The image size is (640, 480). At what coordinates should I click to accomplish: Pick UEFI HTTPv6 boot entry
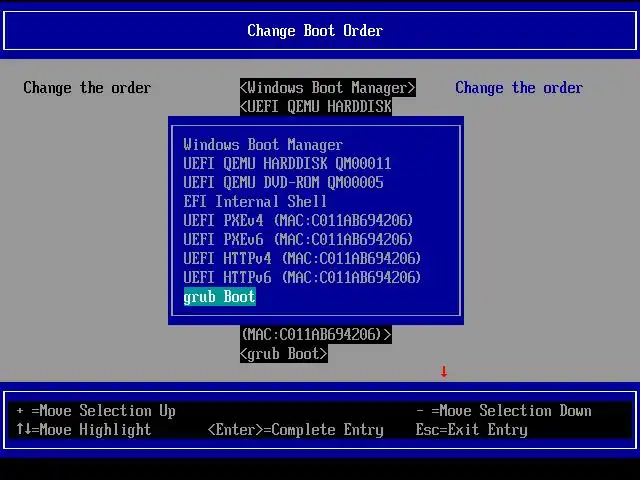[x=302, y=278]
